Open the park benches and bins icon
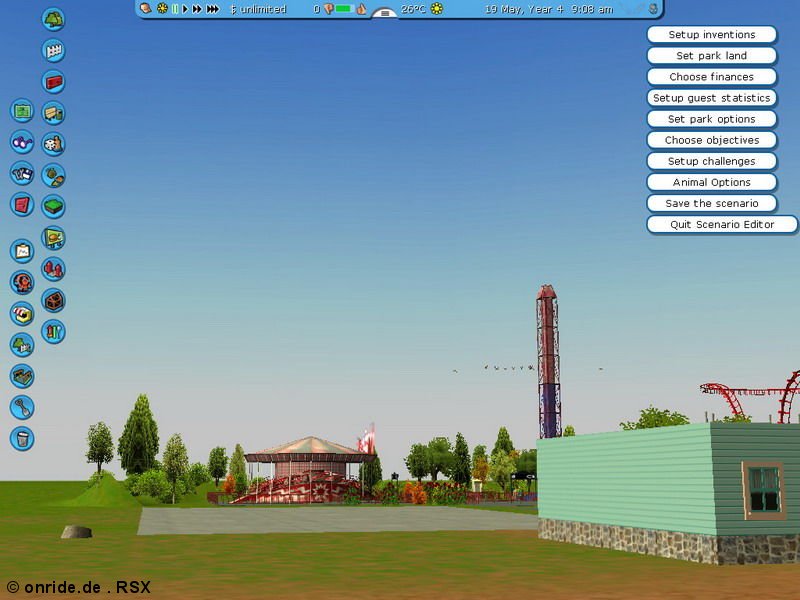This screenshot has height=600, width=800. (53, 113)
